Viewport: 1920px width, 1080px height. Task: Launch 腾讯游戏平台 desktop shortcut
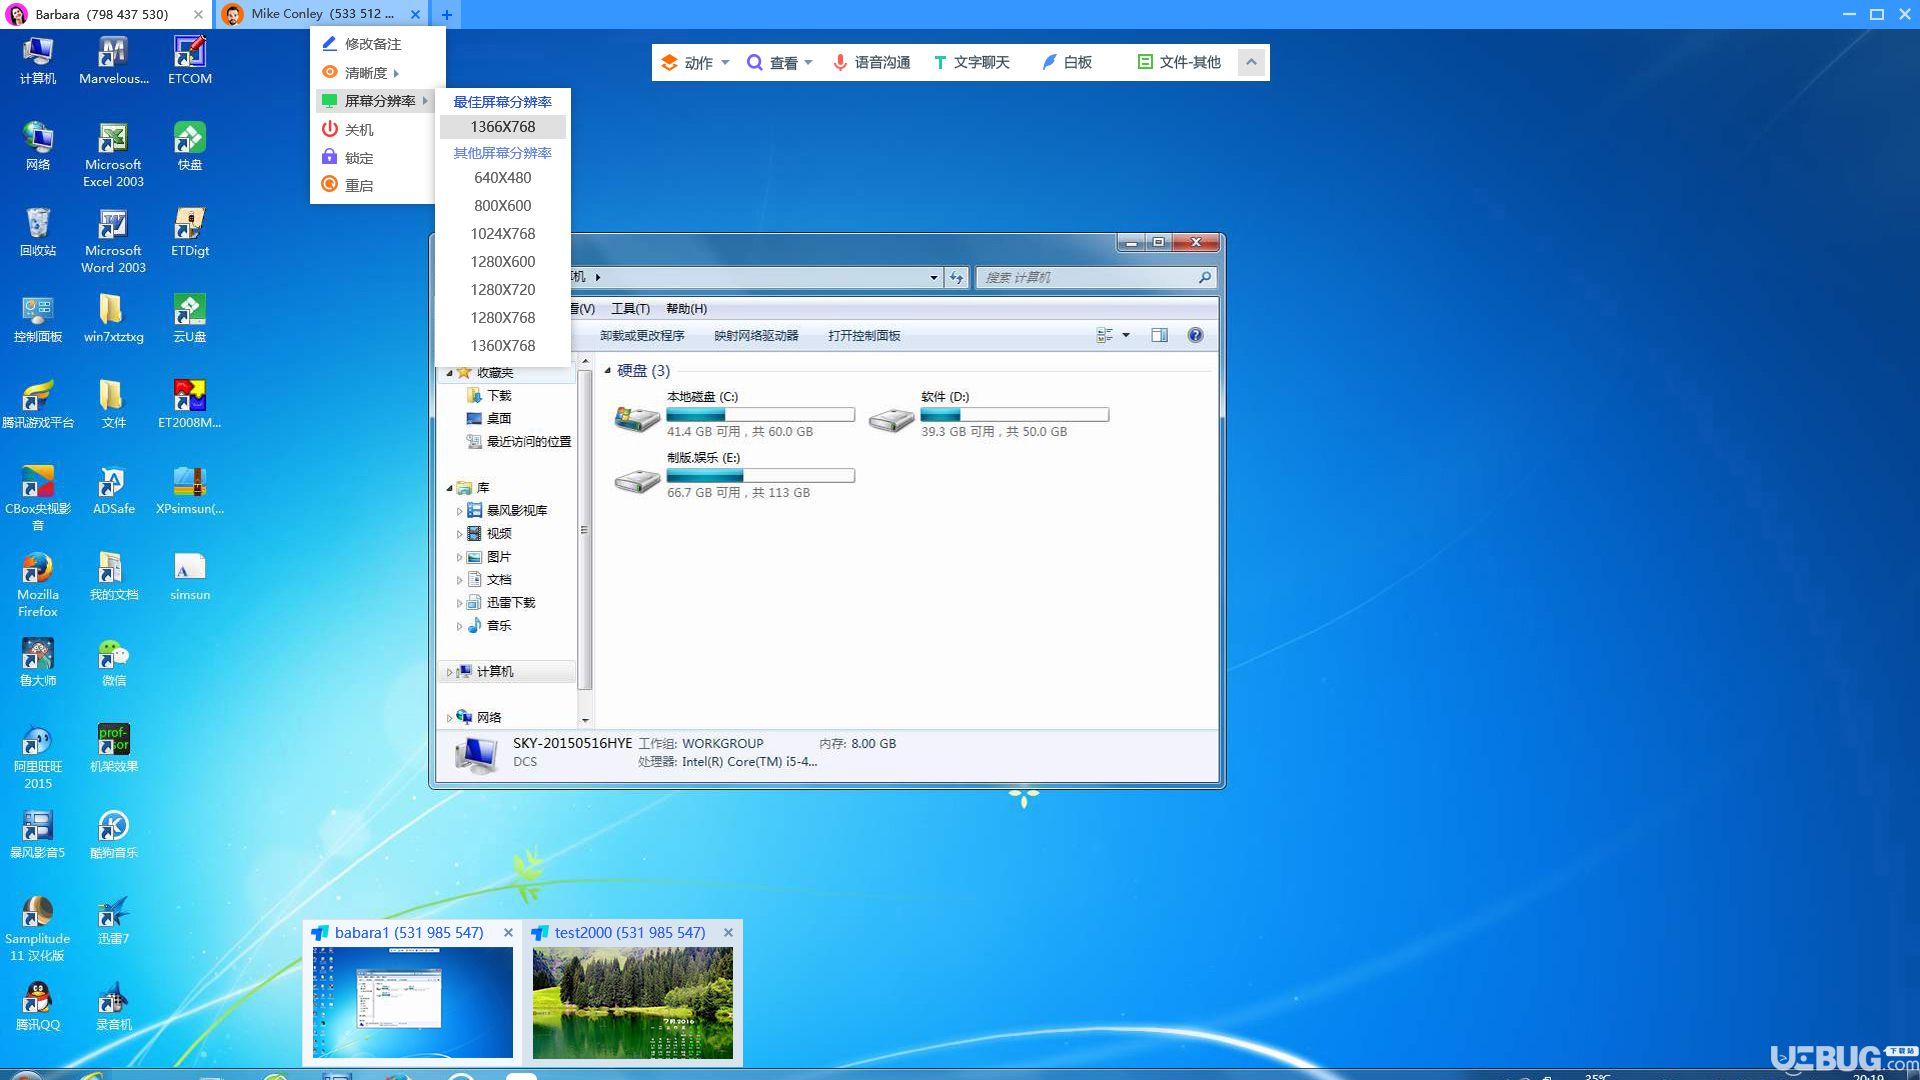click(38, 404)
